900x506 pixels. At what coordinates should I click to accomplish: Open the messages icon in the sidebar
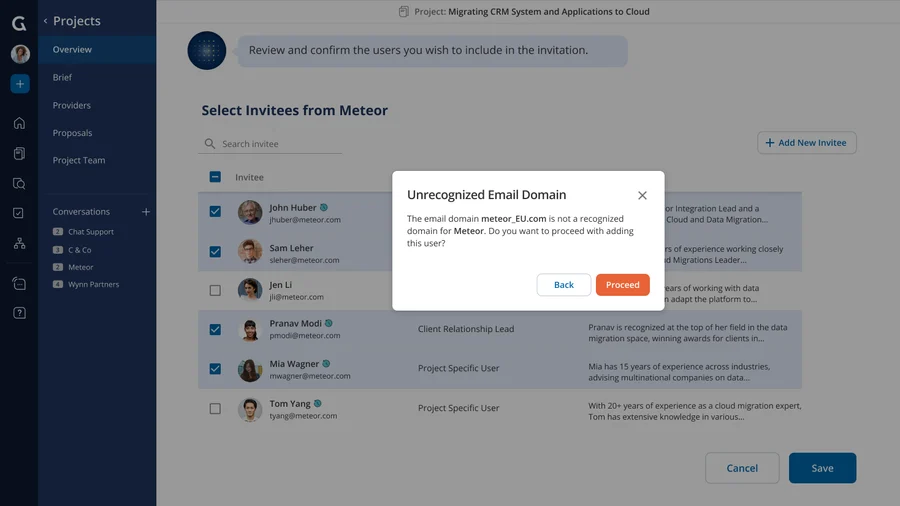click(20, 283)
